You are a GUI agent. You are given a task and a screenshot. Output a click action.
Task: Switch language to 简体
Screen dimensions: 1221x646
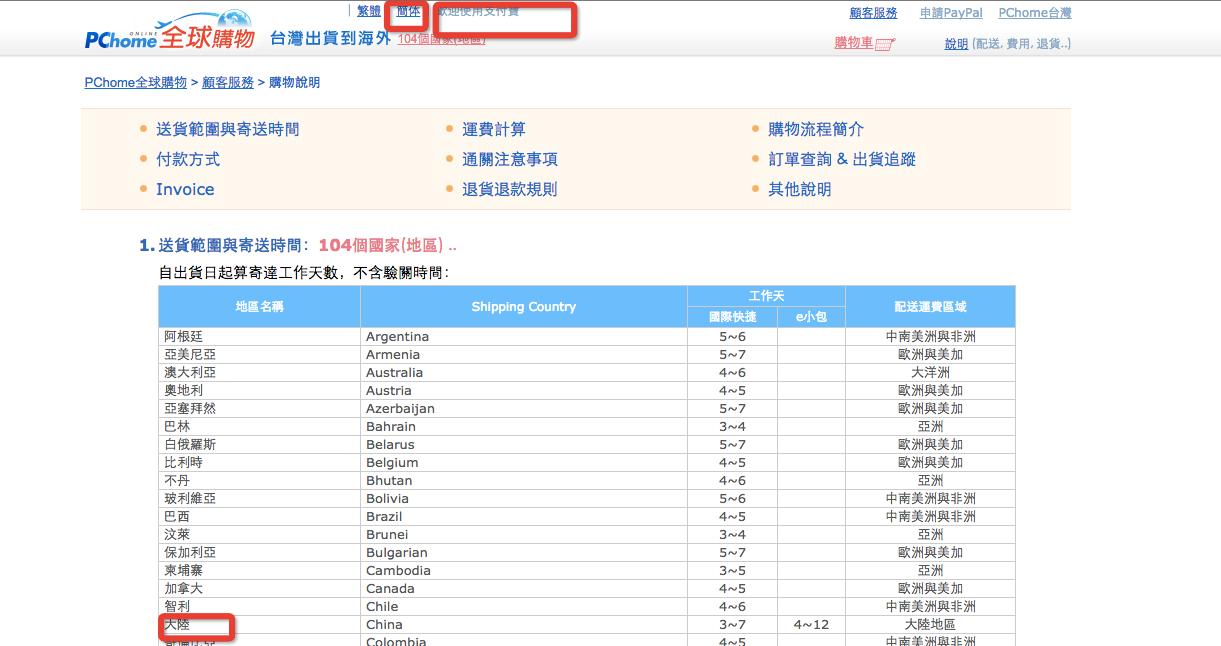click(408, 11)
